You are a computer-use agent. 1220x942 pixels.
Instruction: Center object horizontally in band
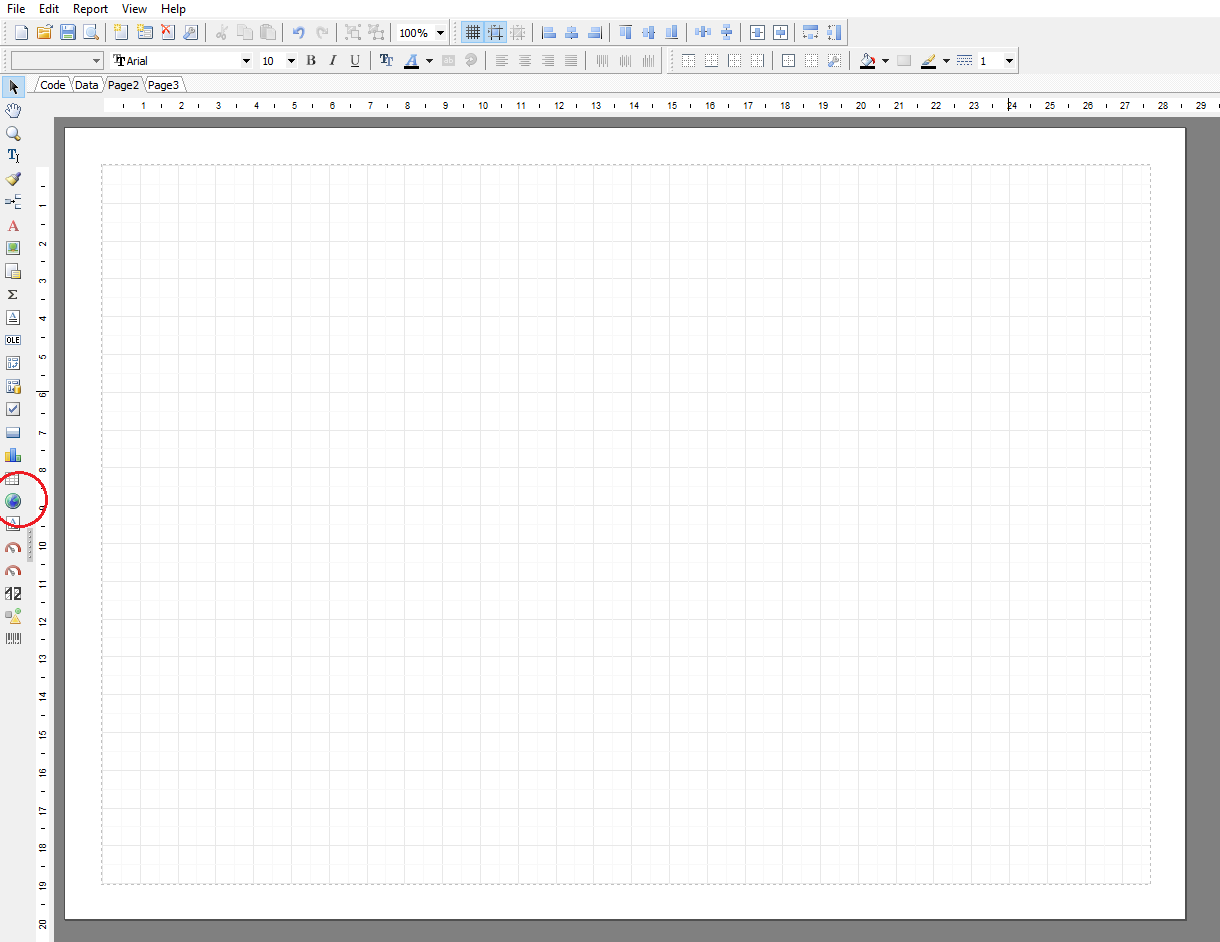point(757,32)
